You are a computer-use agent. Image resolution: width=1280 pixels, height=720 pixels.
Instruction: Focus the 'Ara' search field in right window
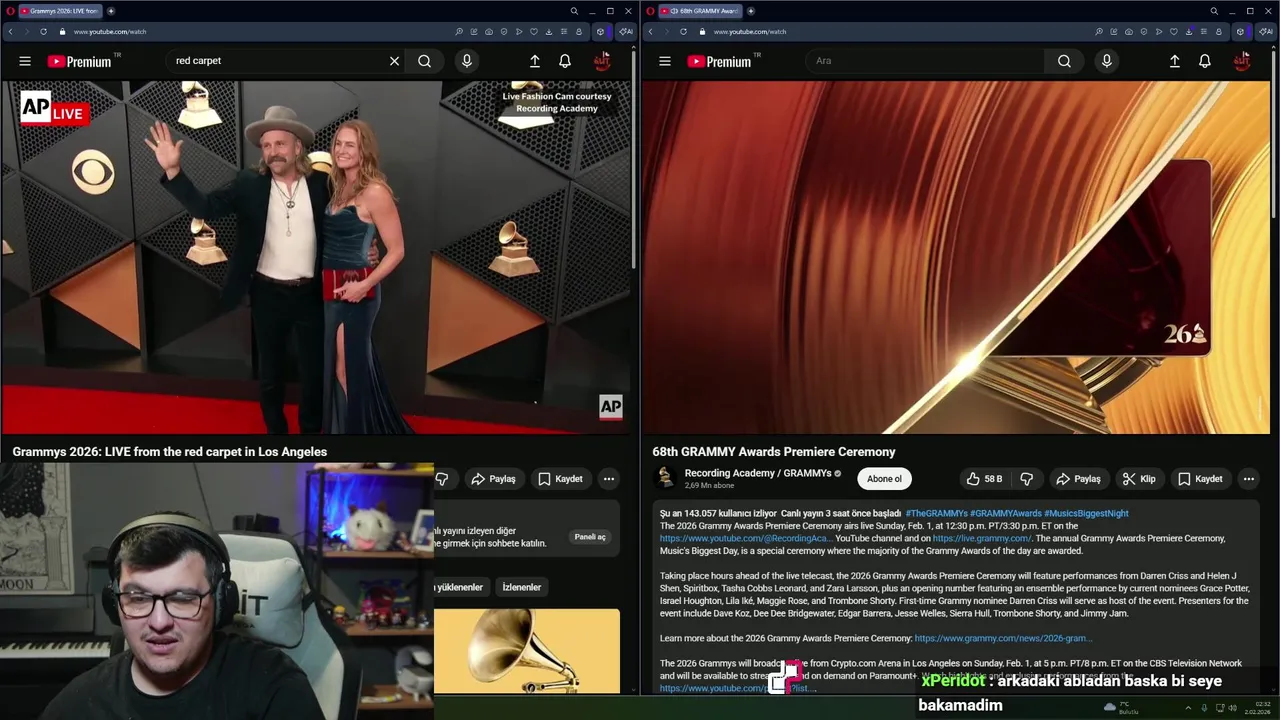(x=925, y=61)
